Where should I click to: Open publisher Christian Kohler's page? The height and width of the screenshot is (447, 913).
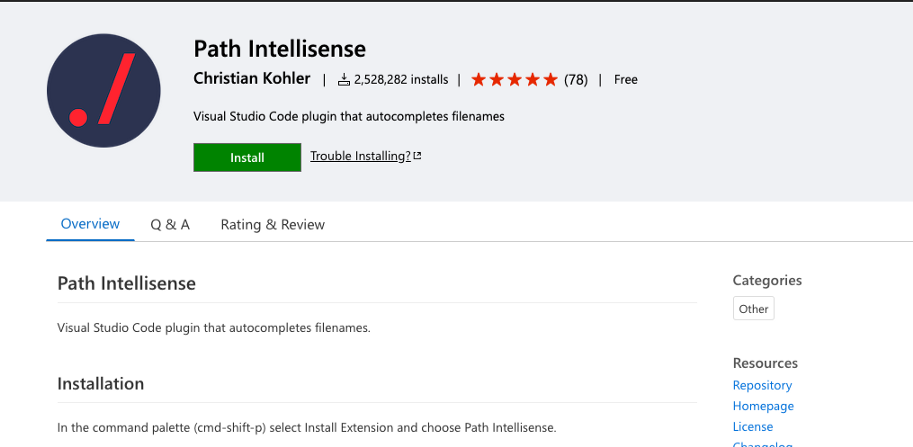(252, 79)
